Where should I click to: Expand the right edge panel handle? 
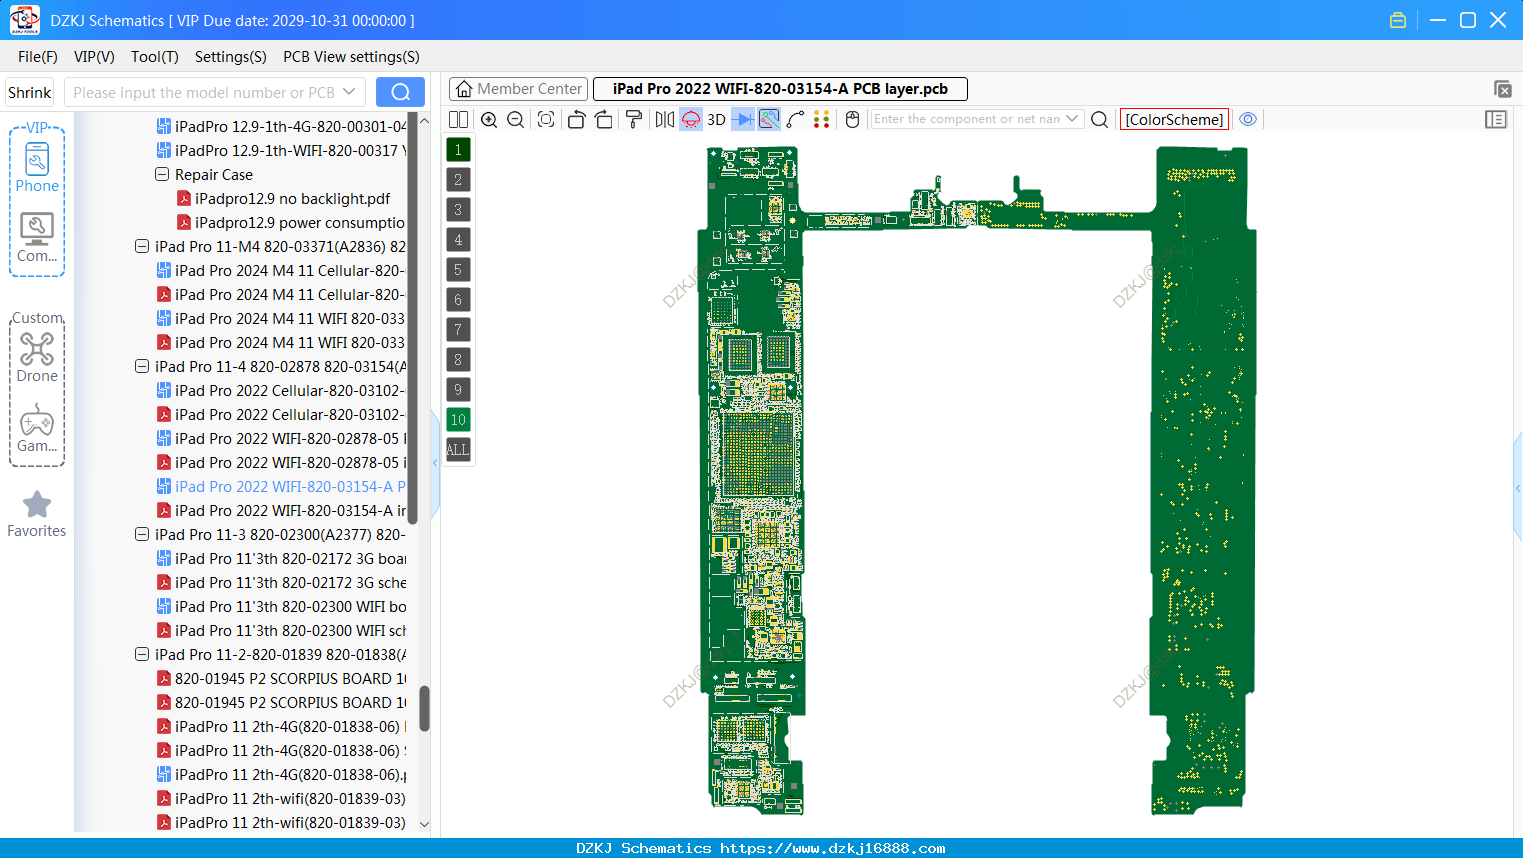point(1518,488)
